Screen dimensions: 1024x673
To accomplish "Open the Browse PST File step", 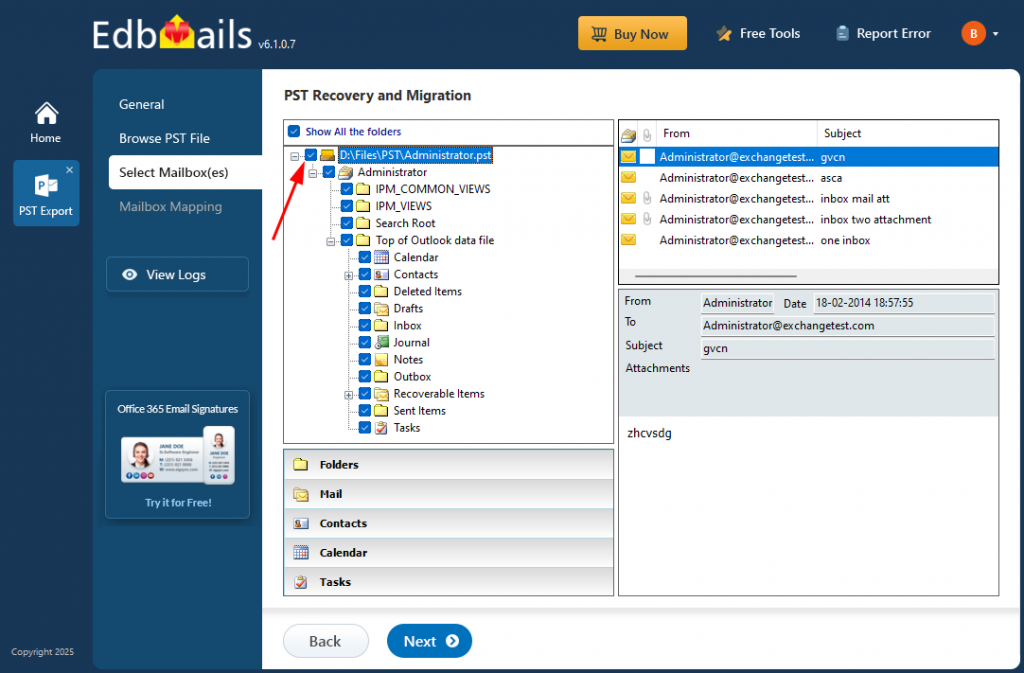I will click(165, 138).
